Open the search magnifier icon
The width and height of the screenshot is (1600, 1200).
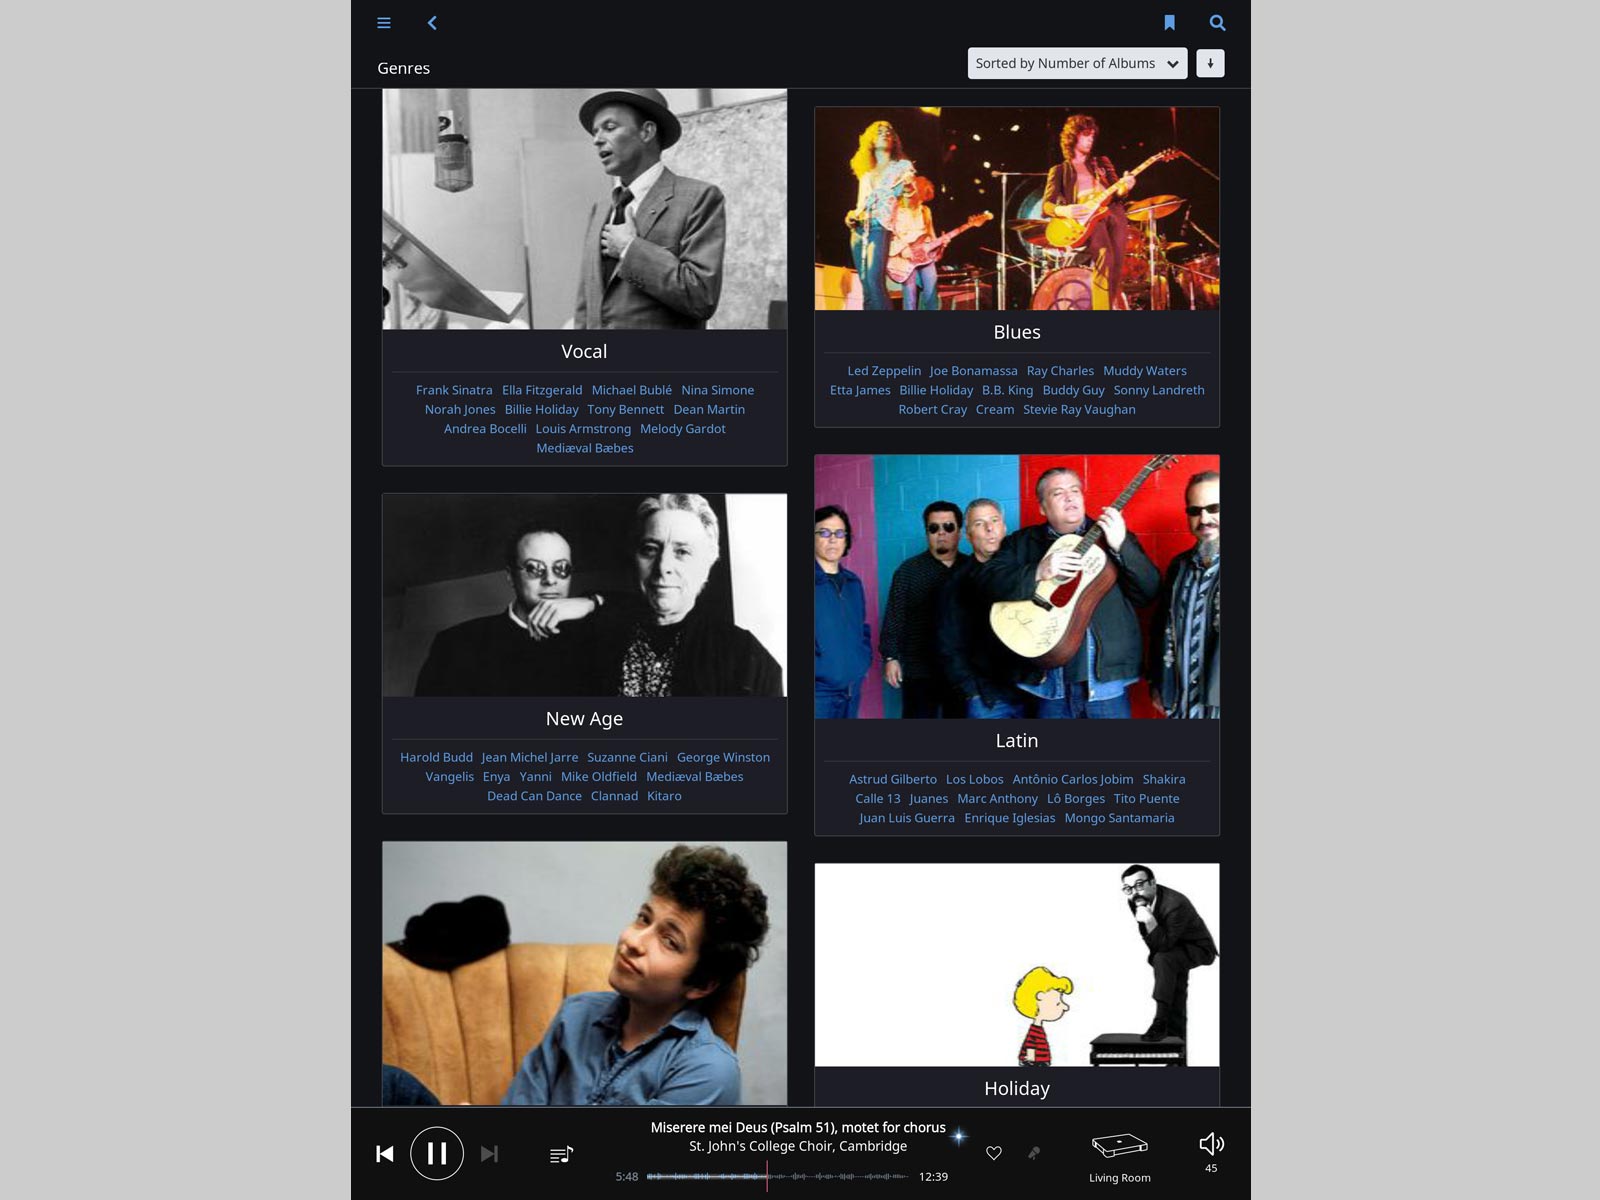click(x=1217, y=23)
